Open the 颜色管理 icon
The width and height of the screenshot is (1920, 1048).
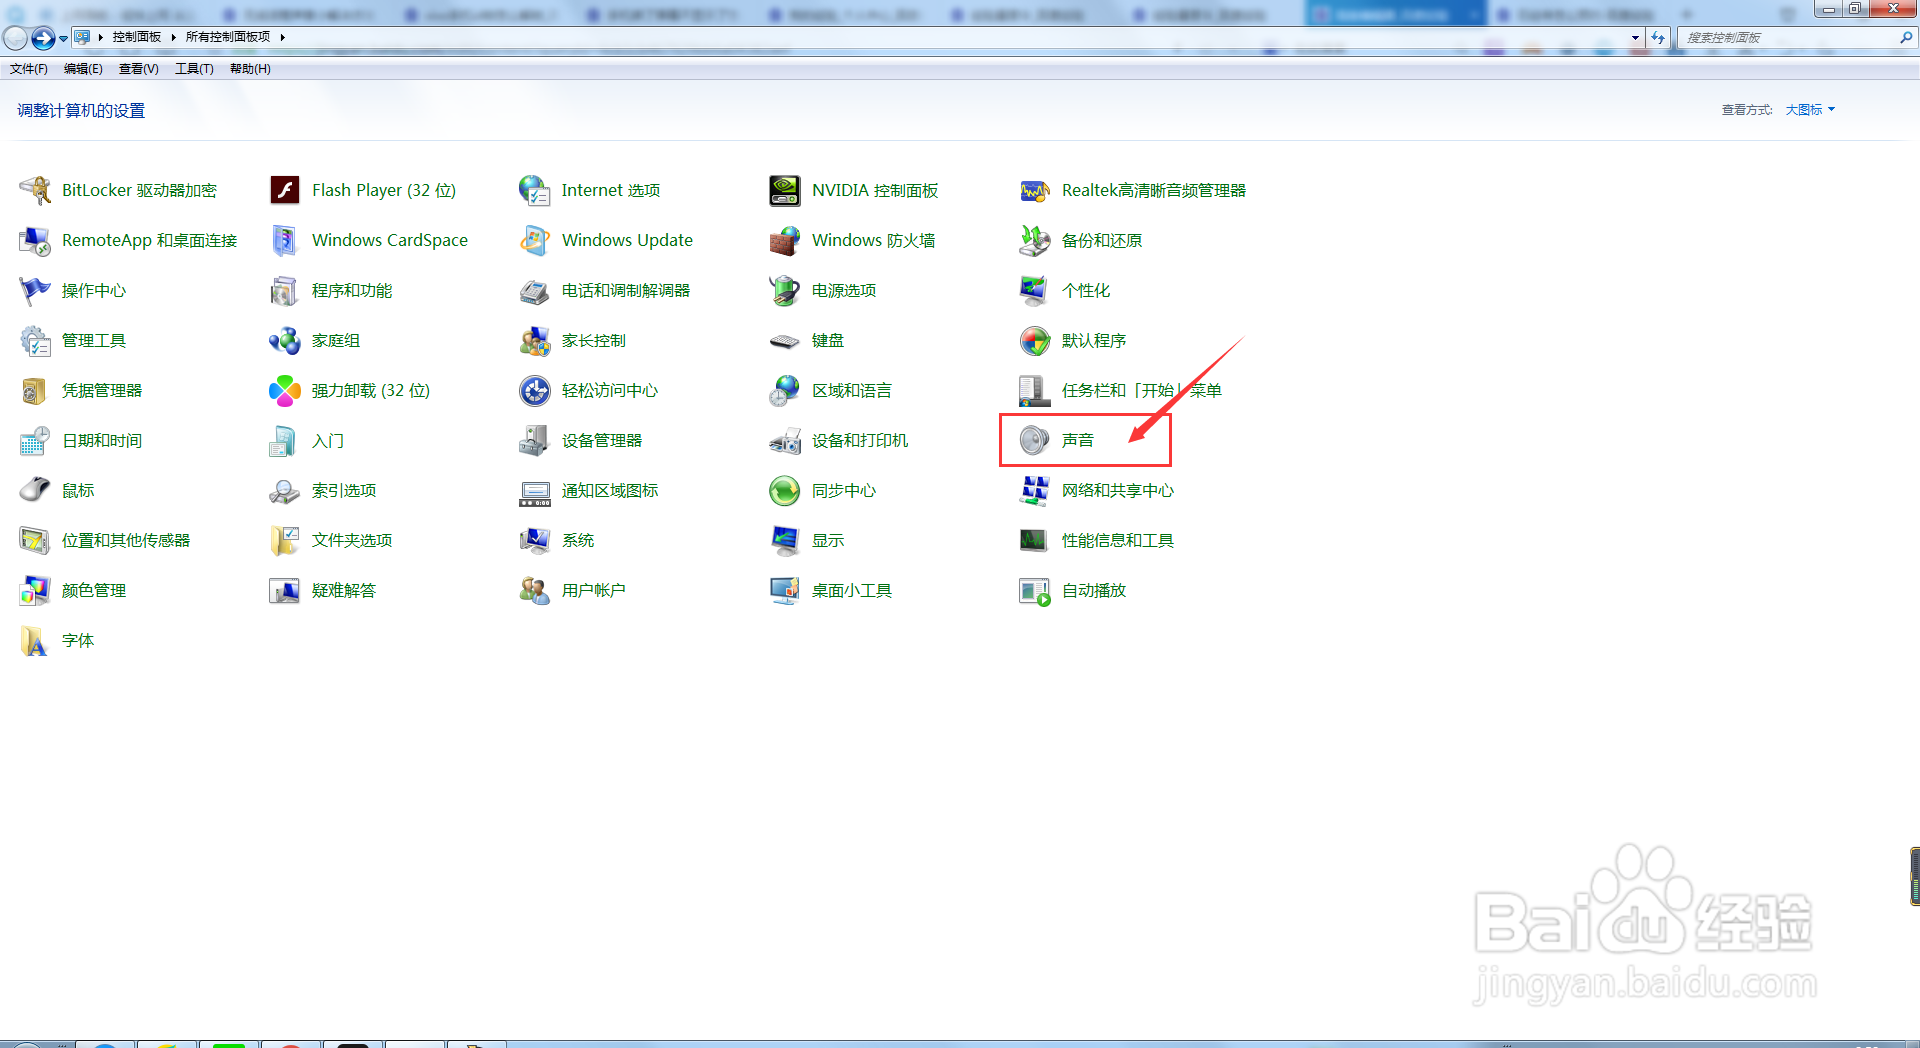[x=35, y=590]
